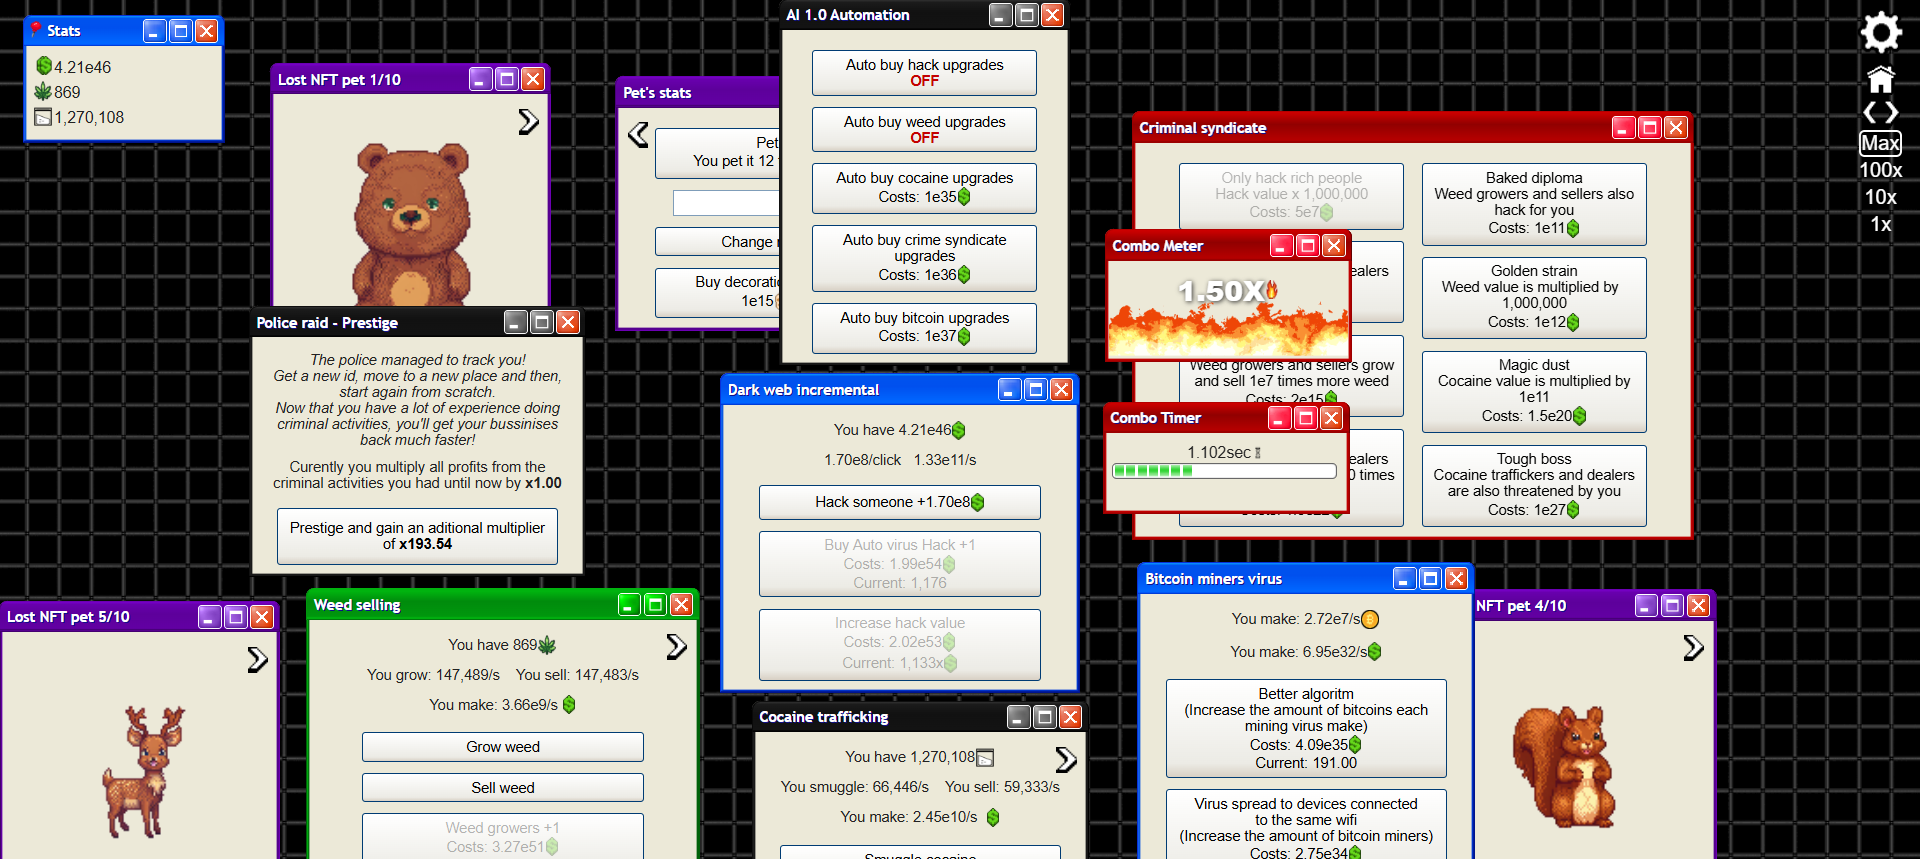Maximize the Cocaine trafficking window
Image resolution: width=1920 pixels, height=859 pixels.
point(1044,717)
